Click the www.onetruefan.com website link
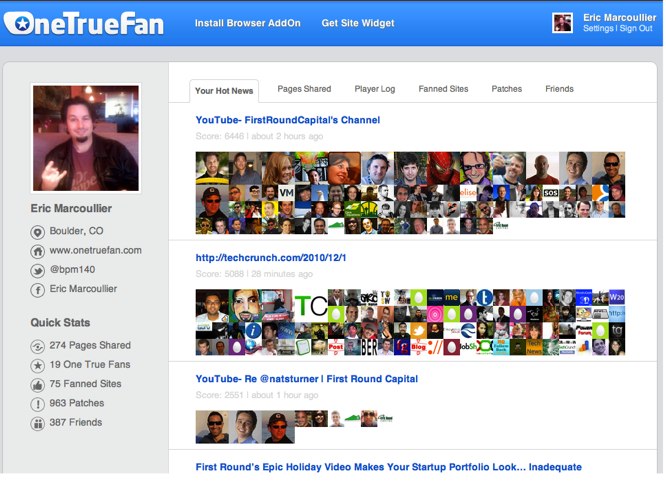This screenshot has height=485, width=666. 96,251
